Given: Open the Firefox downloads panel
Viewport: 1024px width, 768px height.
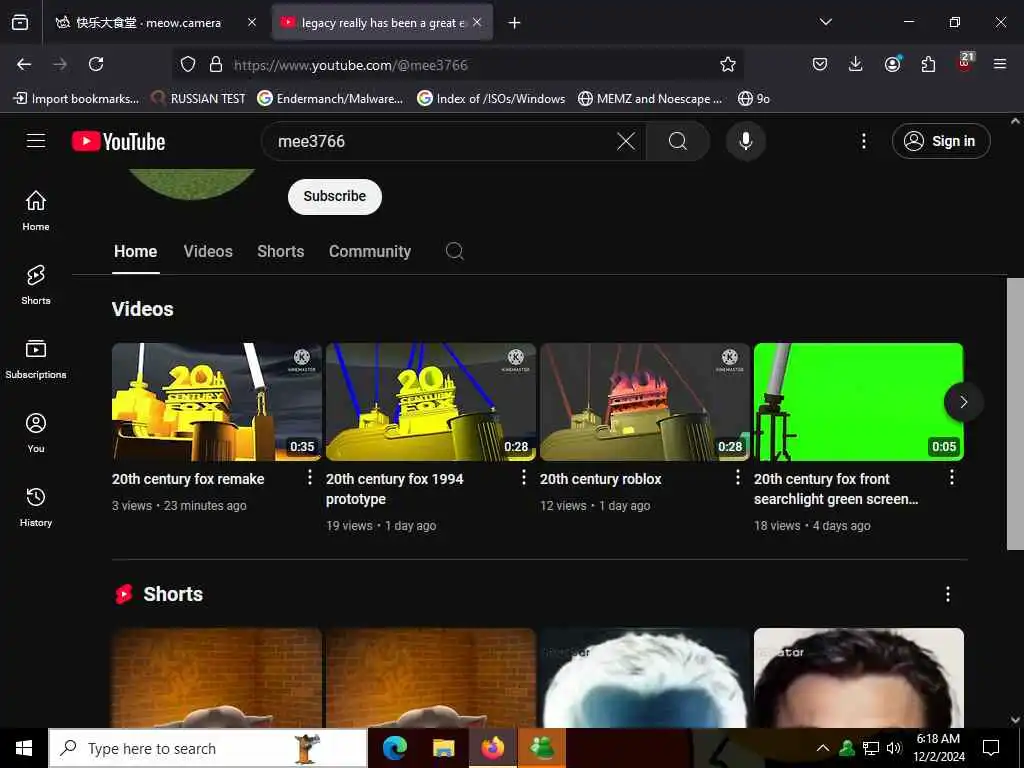Looking at the screenshot, I should click(856, 64).
